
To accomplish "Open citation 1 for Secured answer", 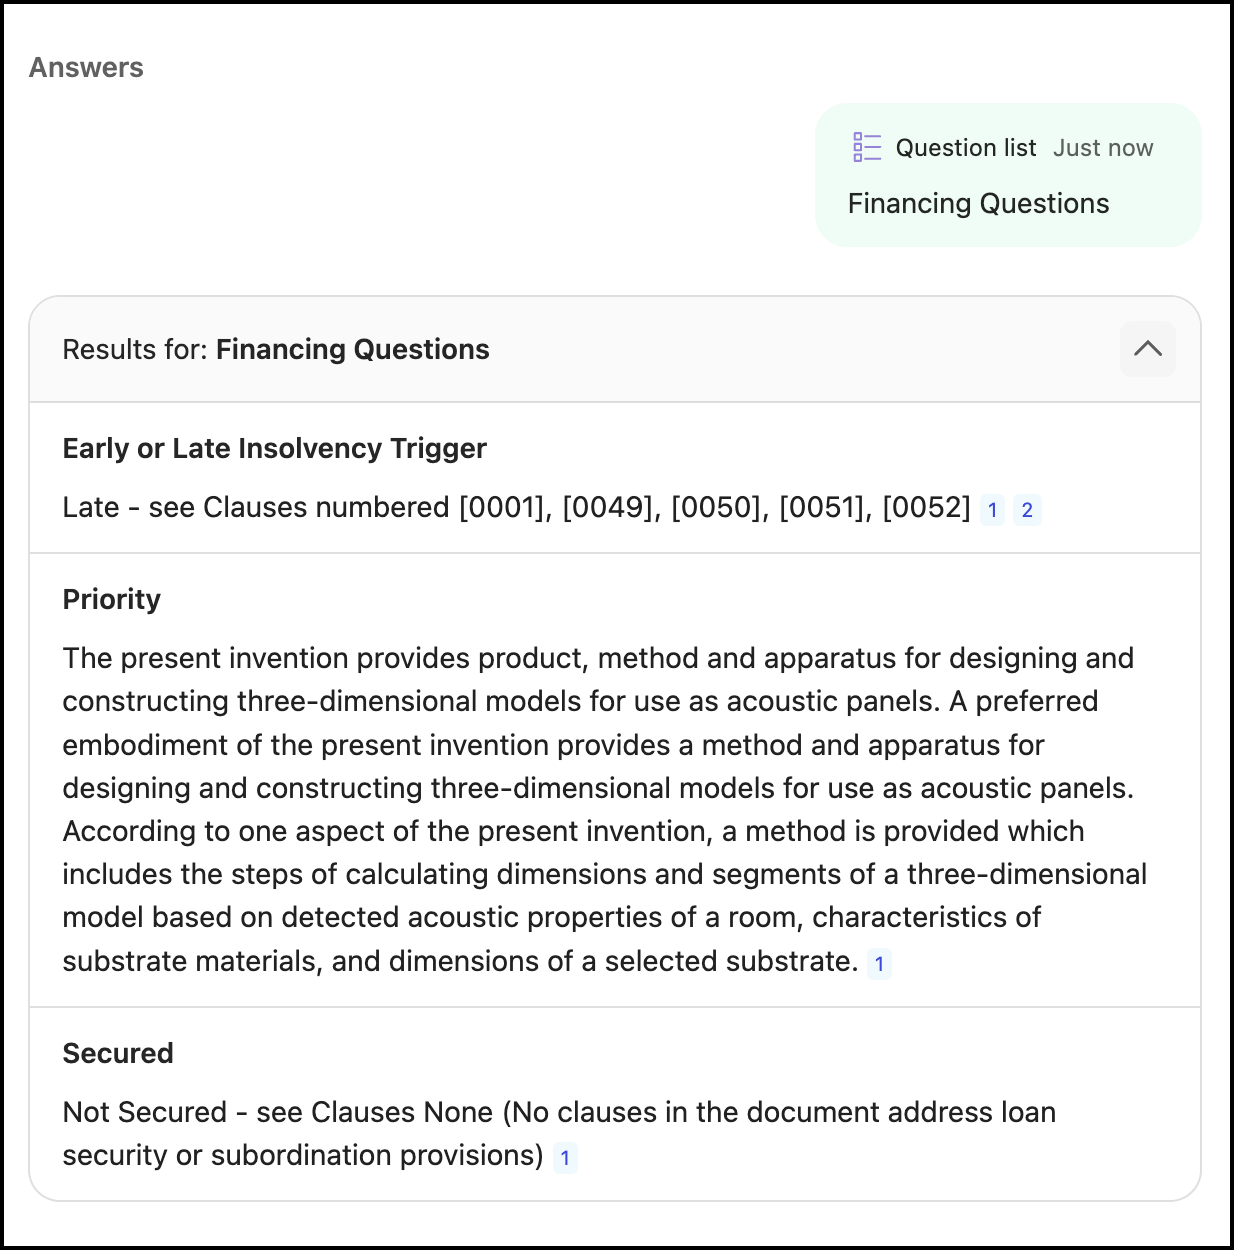I will (565, 1158).
